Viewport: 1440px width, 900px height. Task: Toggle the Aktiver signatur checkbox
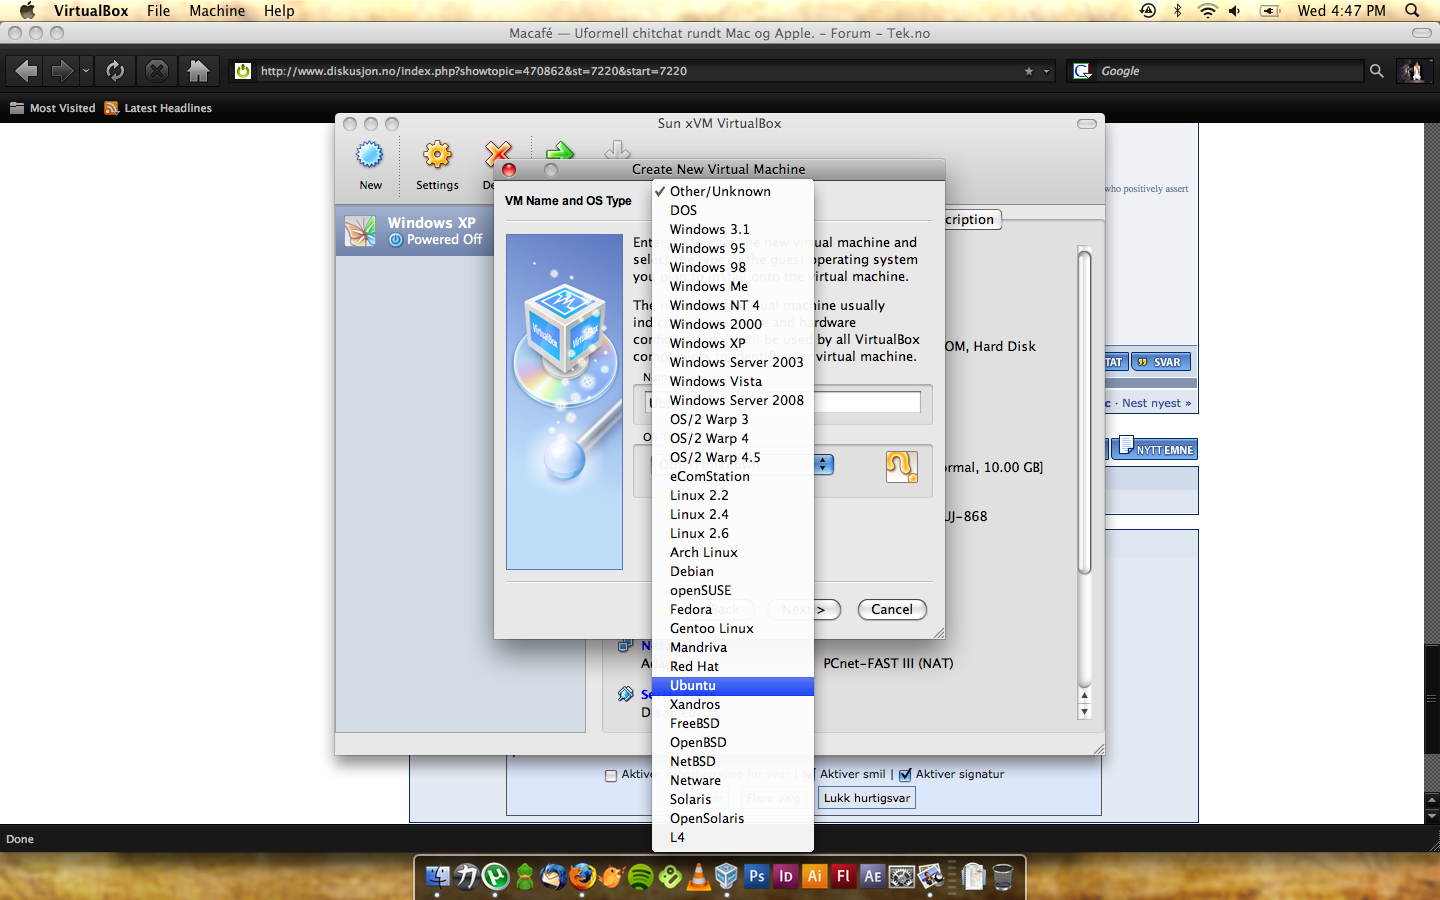(905, 775)
